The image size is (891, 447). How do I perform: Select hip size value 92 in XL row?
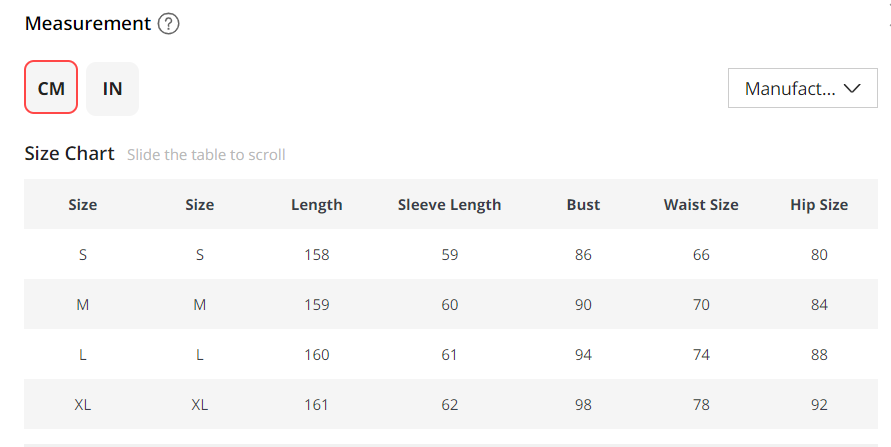(x=819, y=405)
